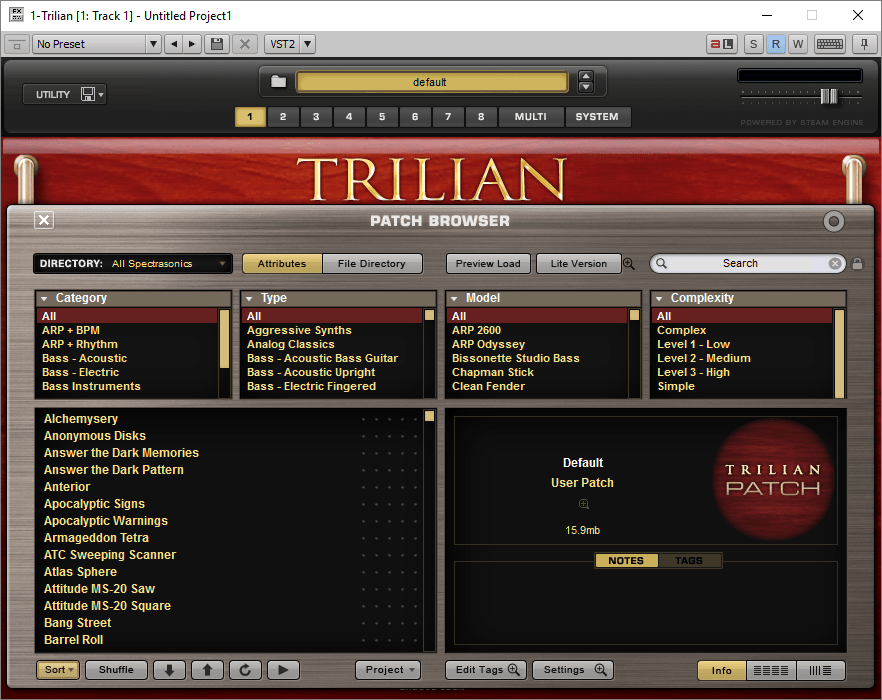The height and width of the screenshot is (700, 882).
Task: Open the Sort dropdown
Action: coord(58,670)
